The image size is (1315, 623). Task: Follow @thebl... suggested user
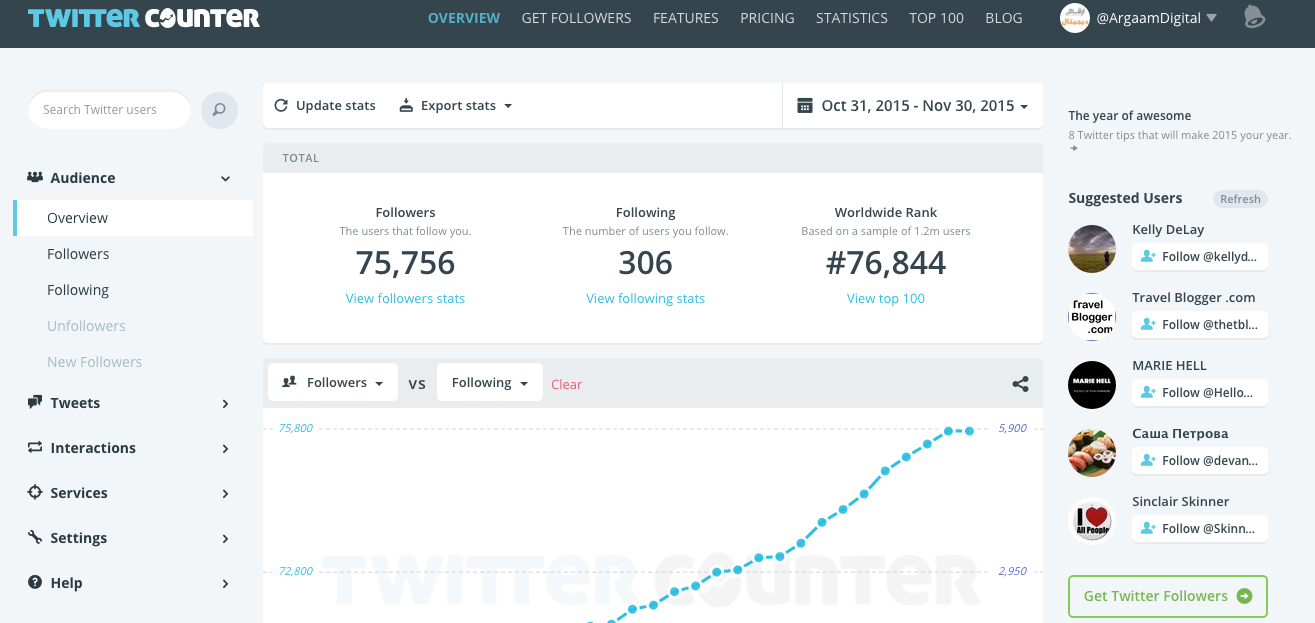click(x=1200, y=325)
